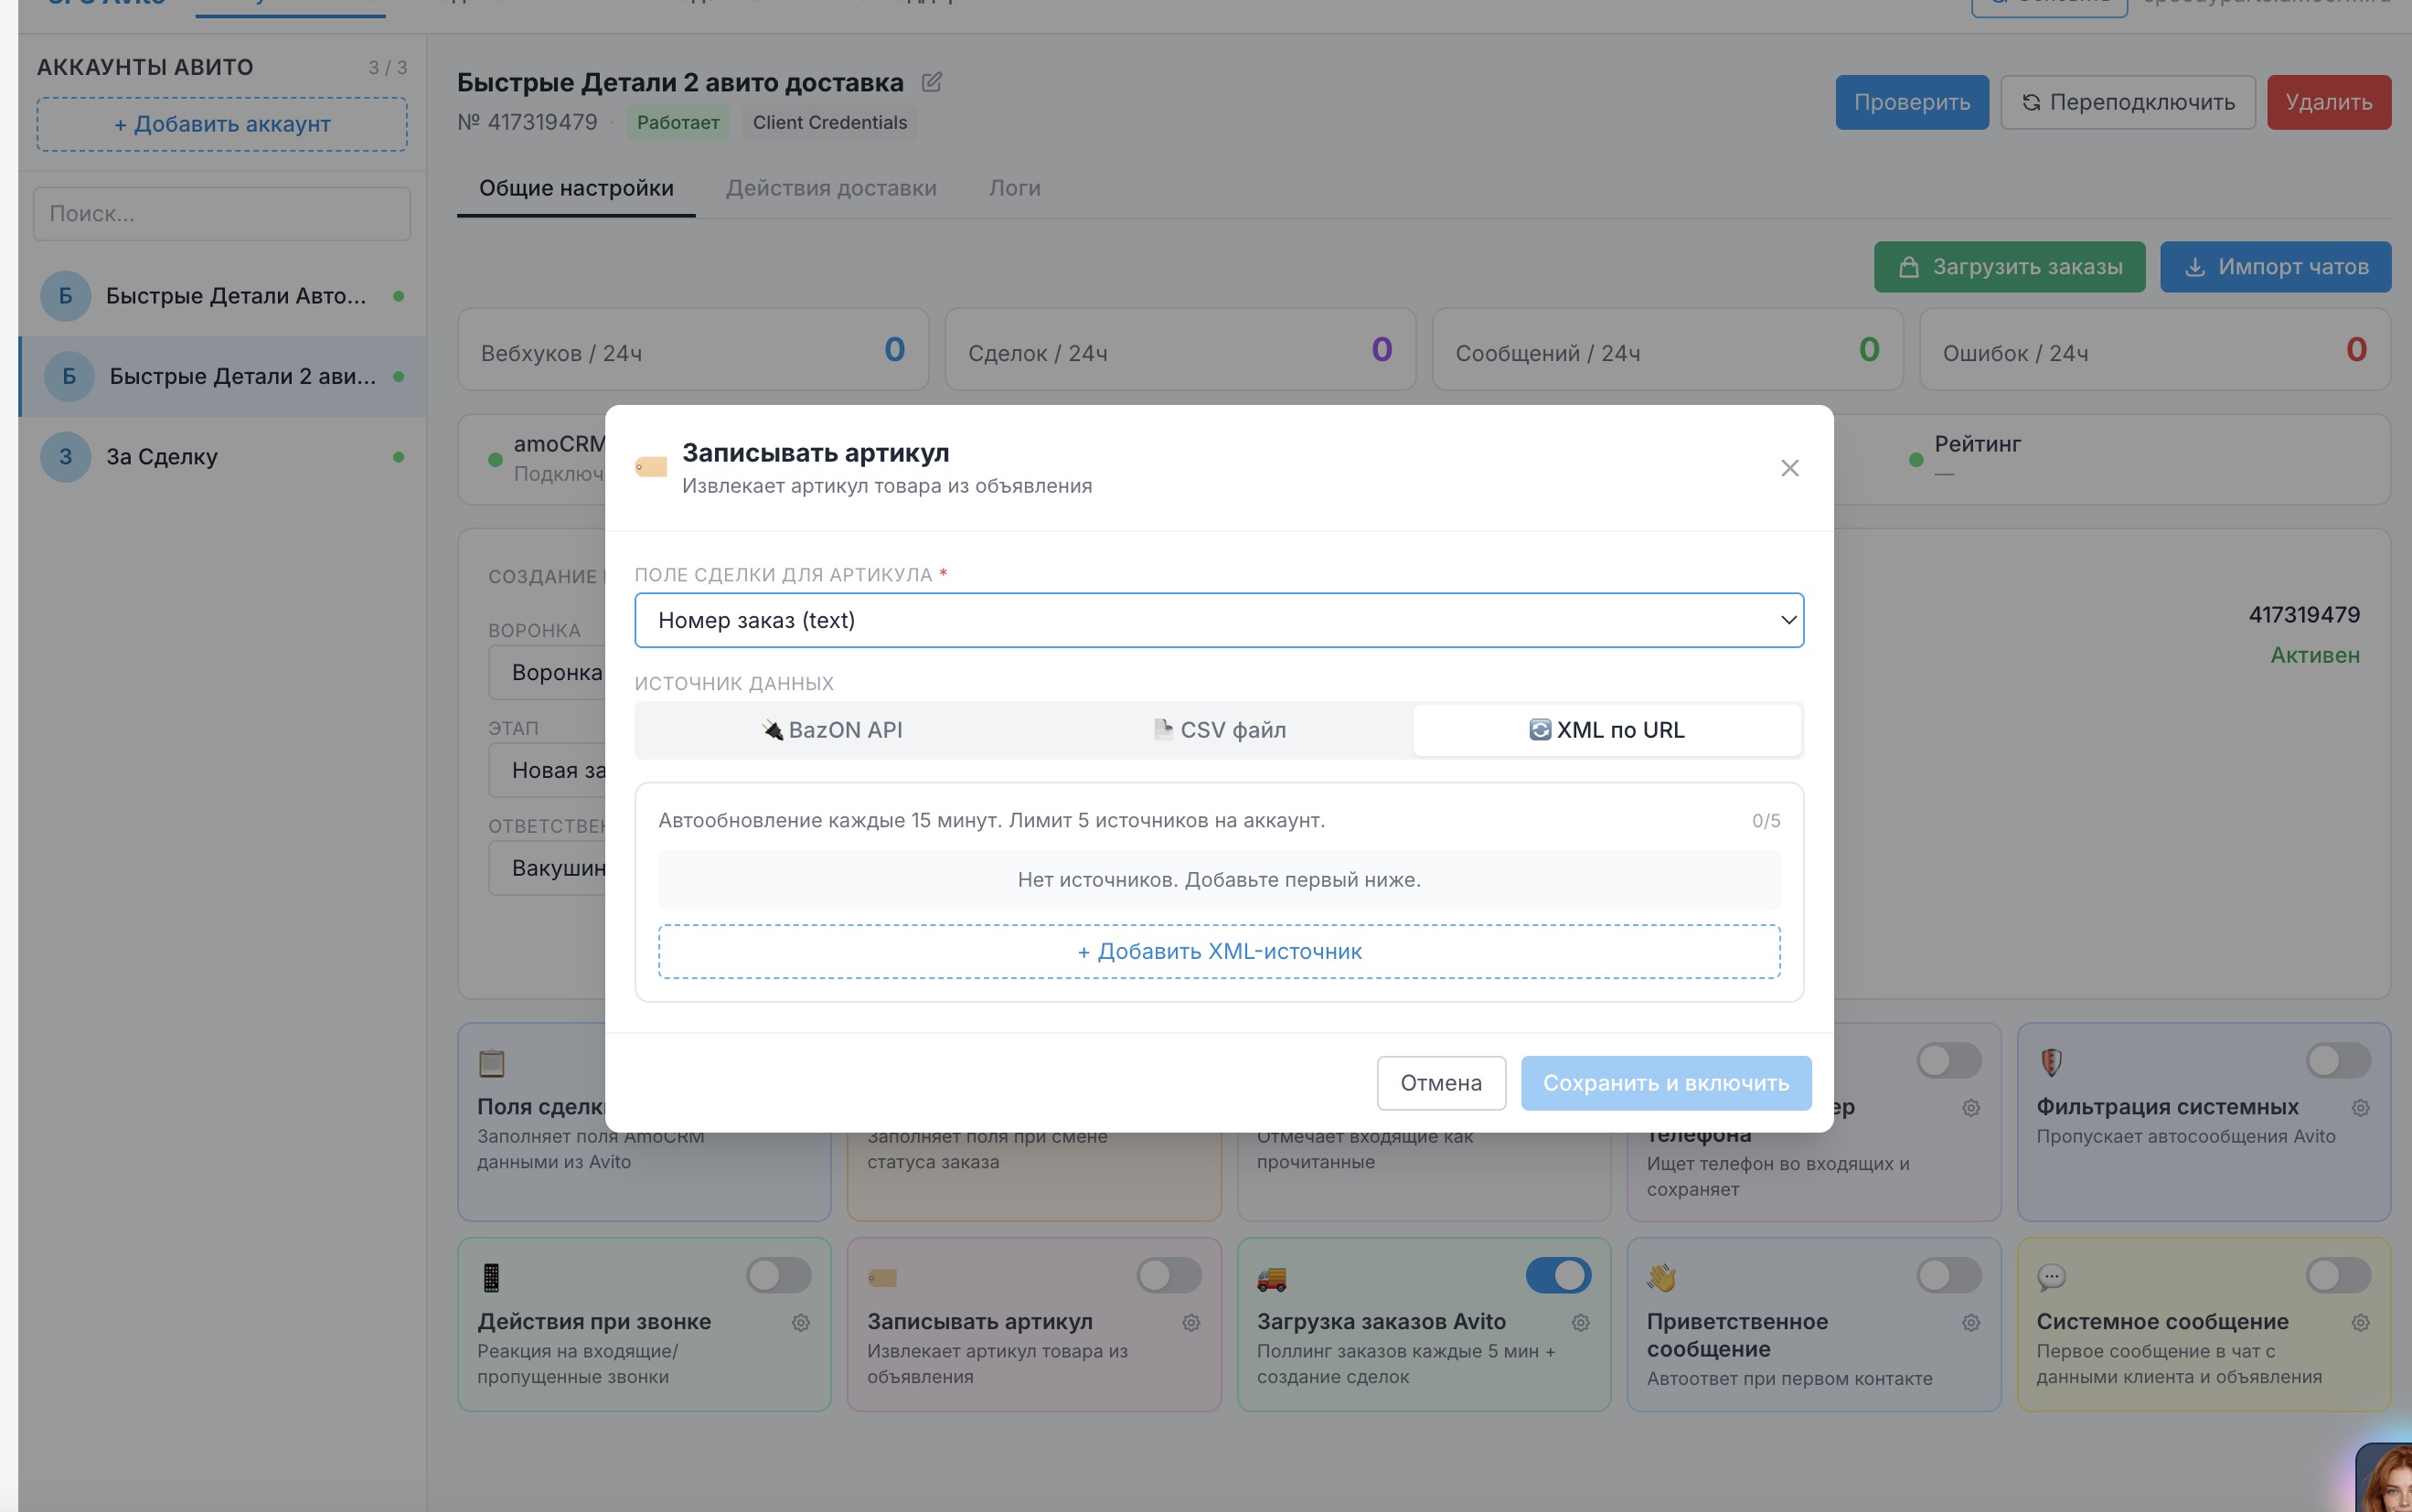The height and width of the screenshot is (1512, 2412).
Task: Select the За Сделку account
Action: [x=222, y=457]
